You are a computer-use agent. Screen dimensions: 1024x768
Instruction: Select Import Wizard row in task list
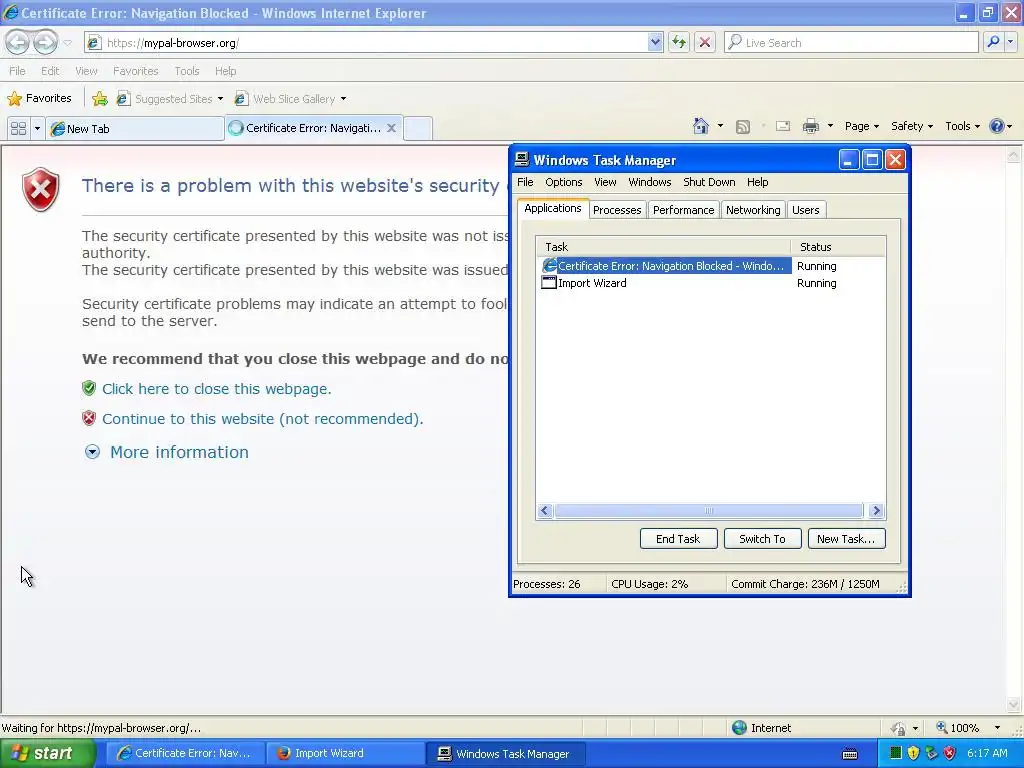(x=713, y=283)
